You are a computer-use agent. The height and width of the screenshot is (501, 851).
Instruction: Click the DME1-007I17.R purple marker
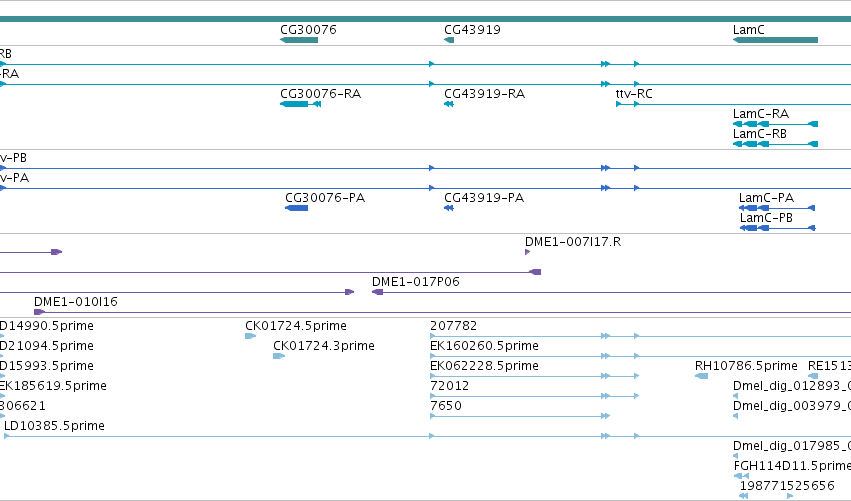point(528,252)
